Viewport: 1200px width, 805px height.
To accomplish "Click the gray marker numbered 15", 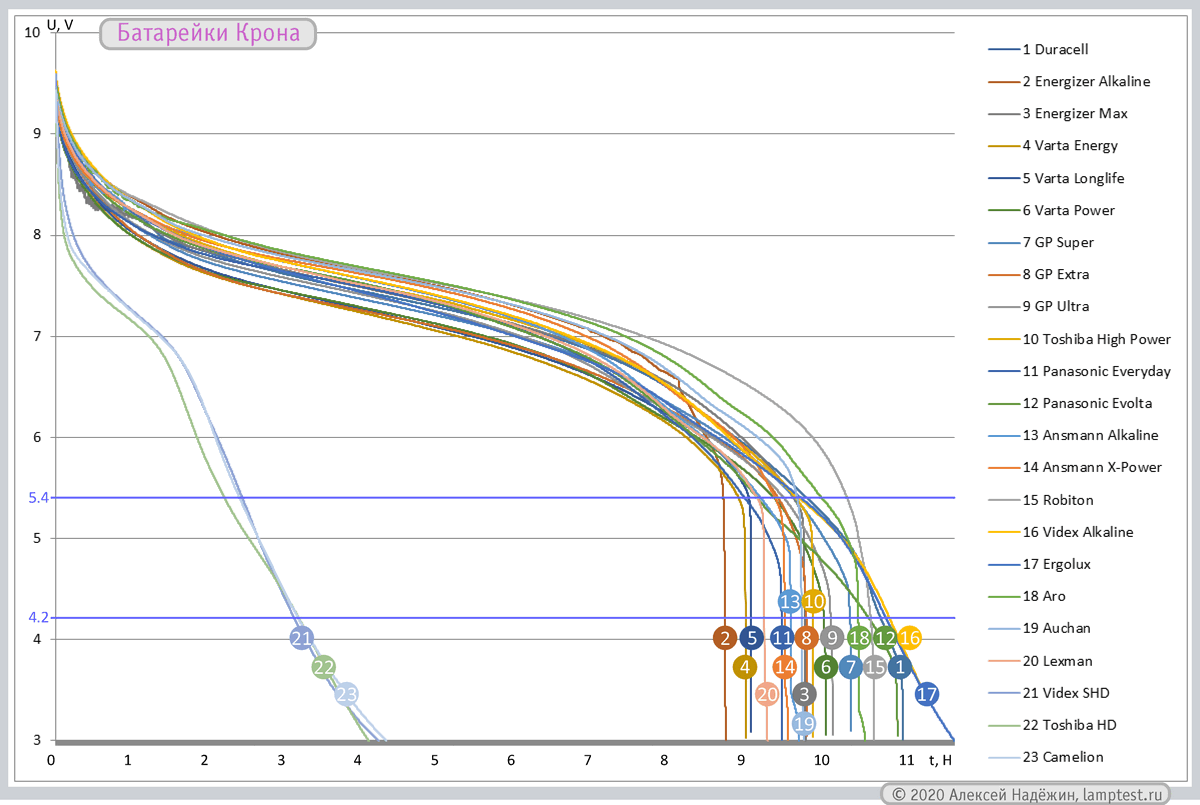I will (x=875, y=667).
